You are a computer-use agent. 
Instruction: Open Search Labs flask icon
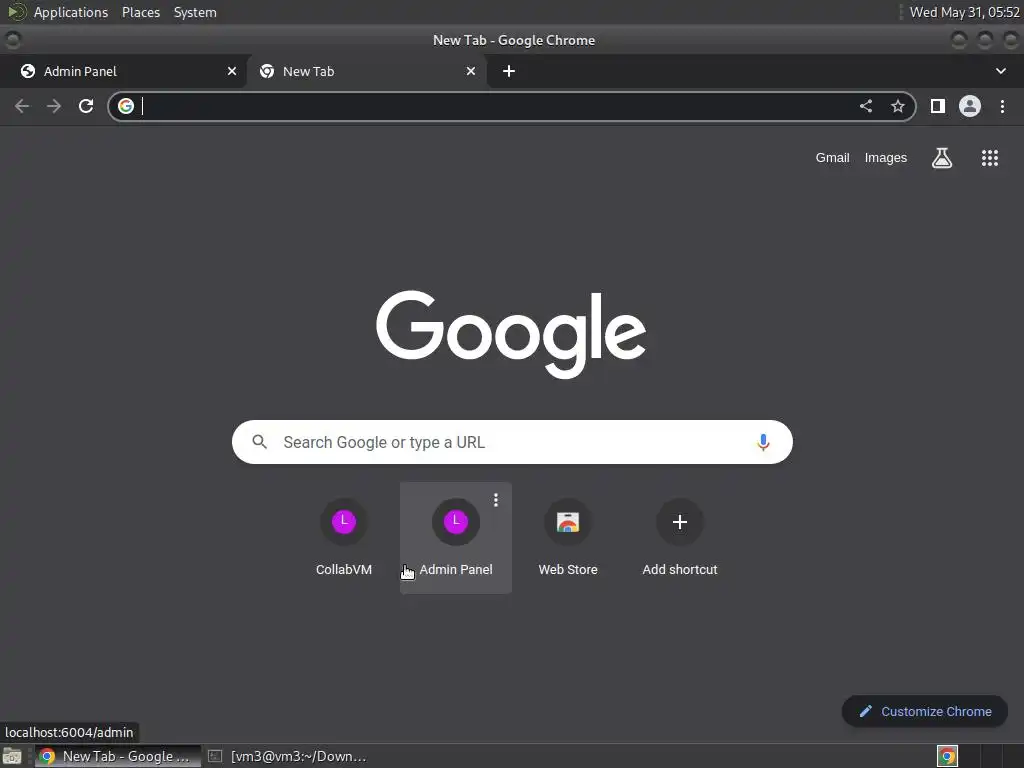[x=942, y=157]
